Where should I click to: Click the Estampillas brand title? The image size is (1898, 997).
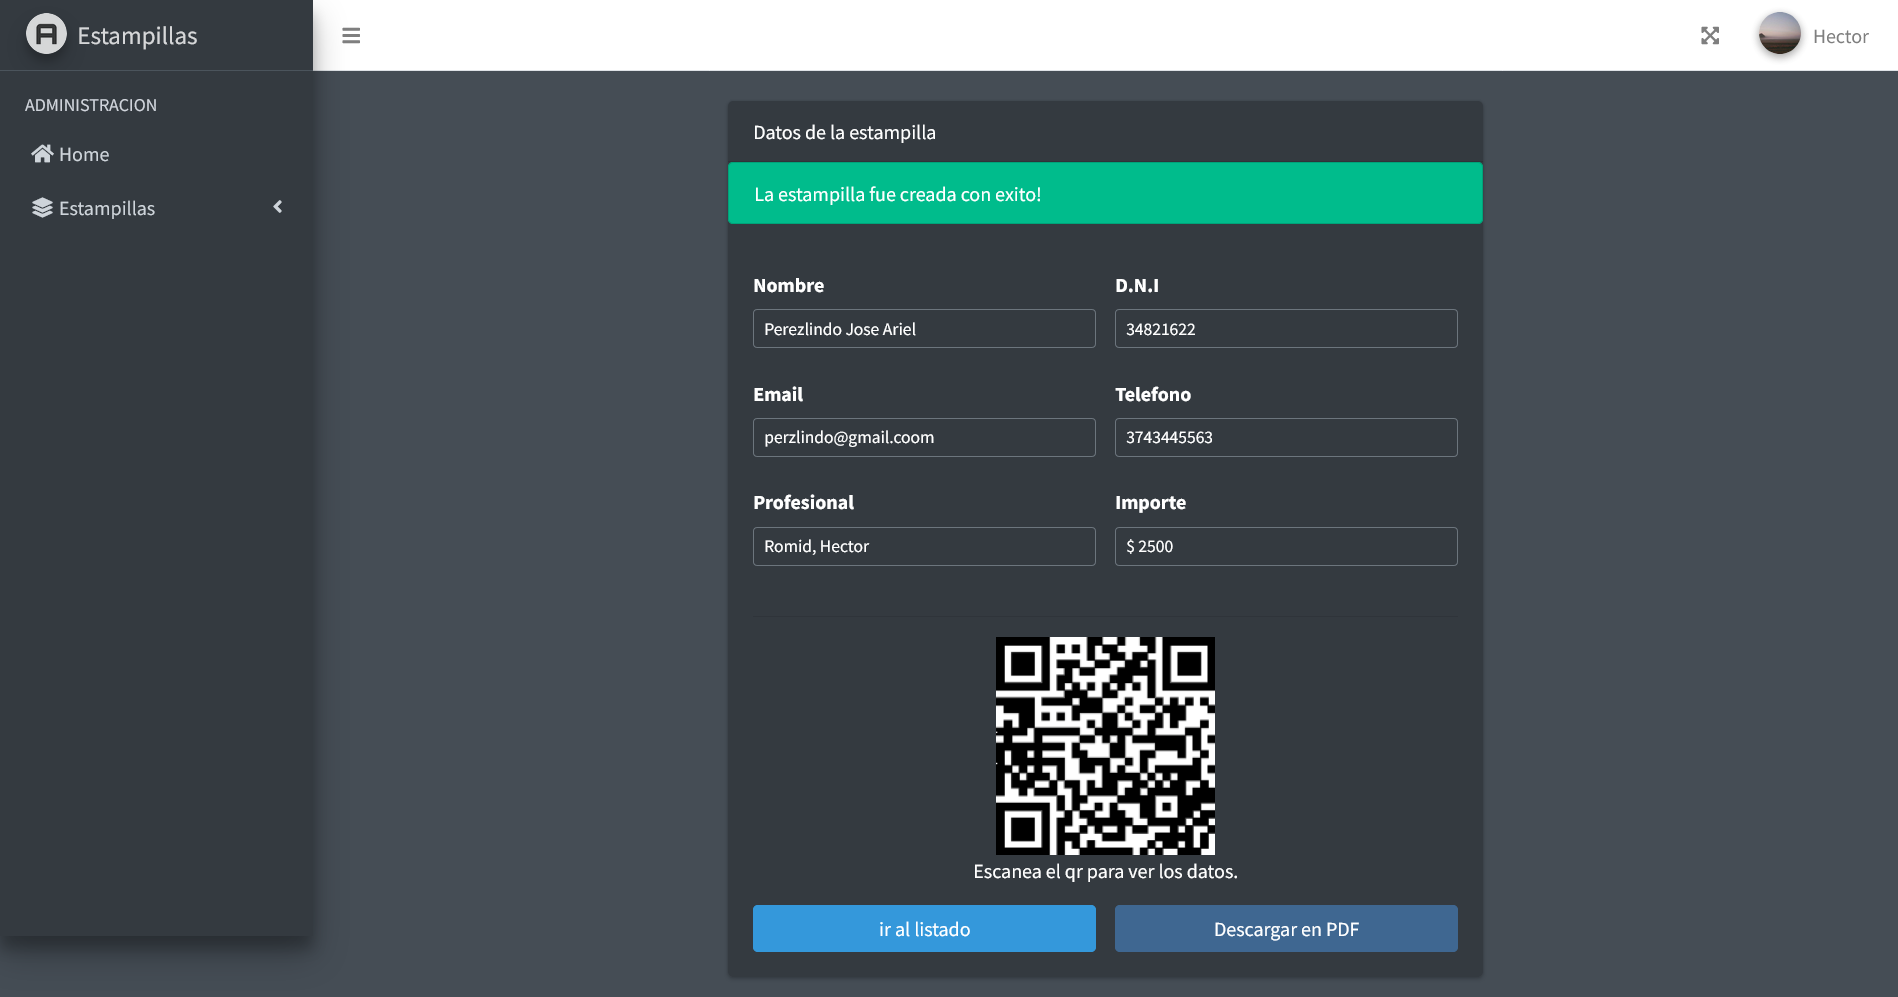(137, 36)
